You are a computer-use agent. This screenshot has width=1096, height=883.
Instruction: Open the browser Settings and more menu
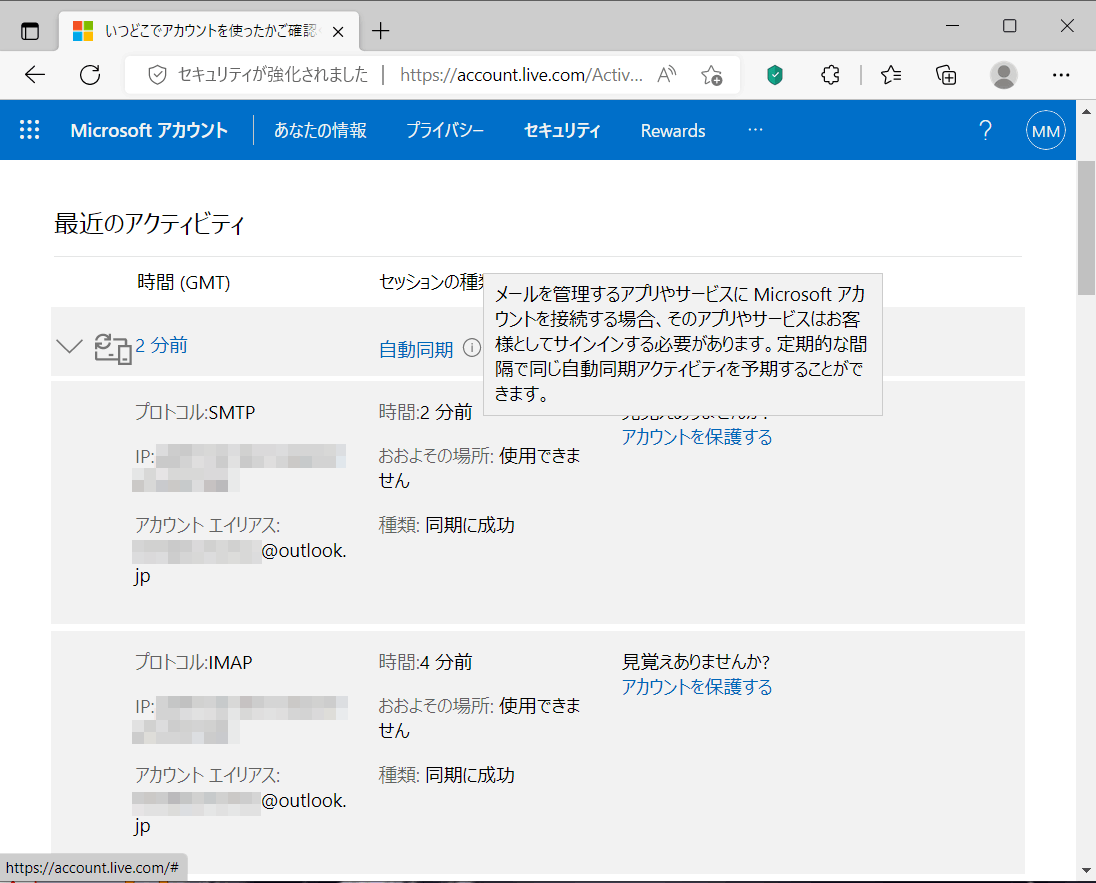(x=1061, y=75)
